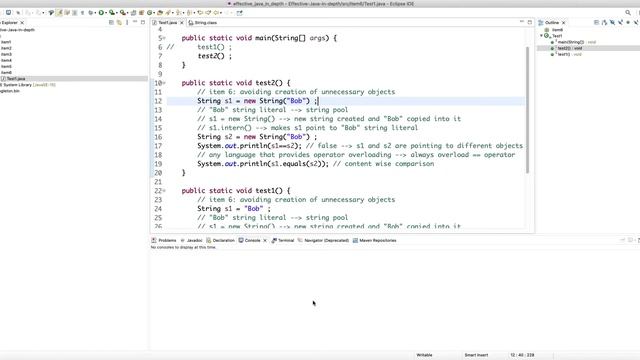Minimize the Package Explorer panel
This screenshot has height=360, width=640.
pos(135,22)
